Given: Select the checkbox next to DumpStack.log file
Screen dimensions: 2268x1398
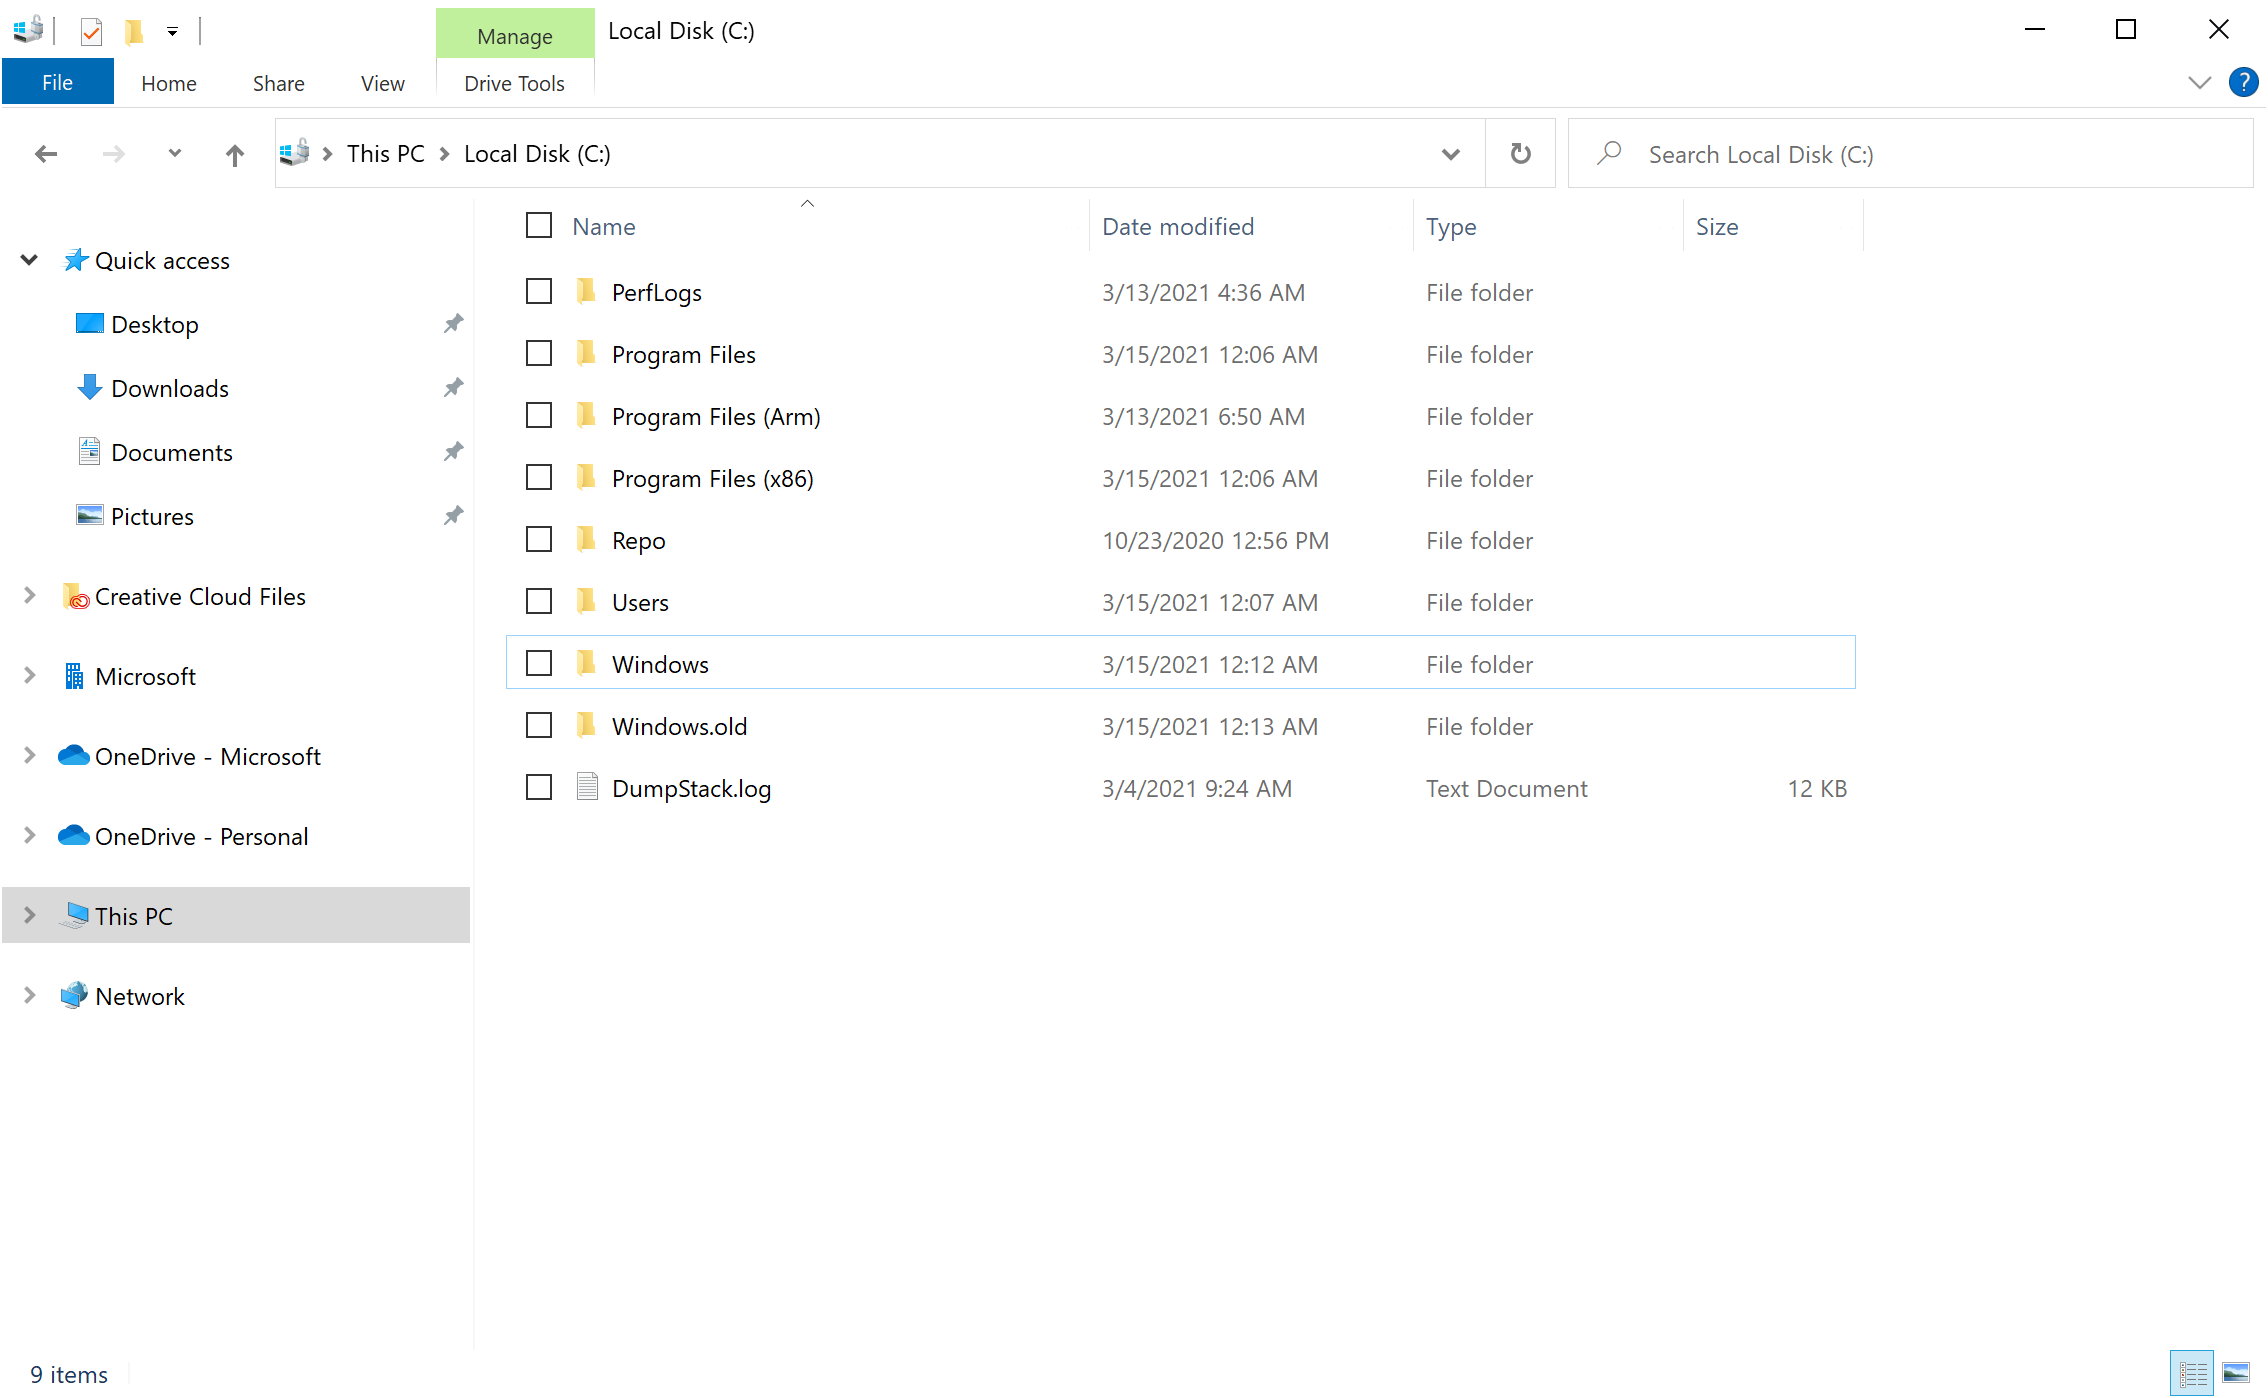Looking at the screenshot, I should pos(539,787).
